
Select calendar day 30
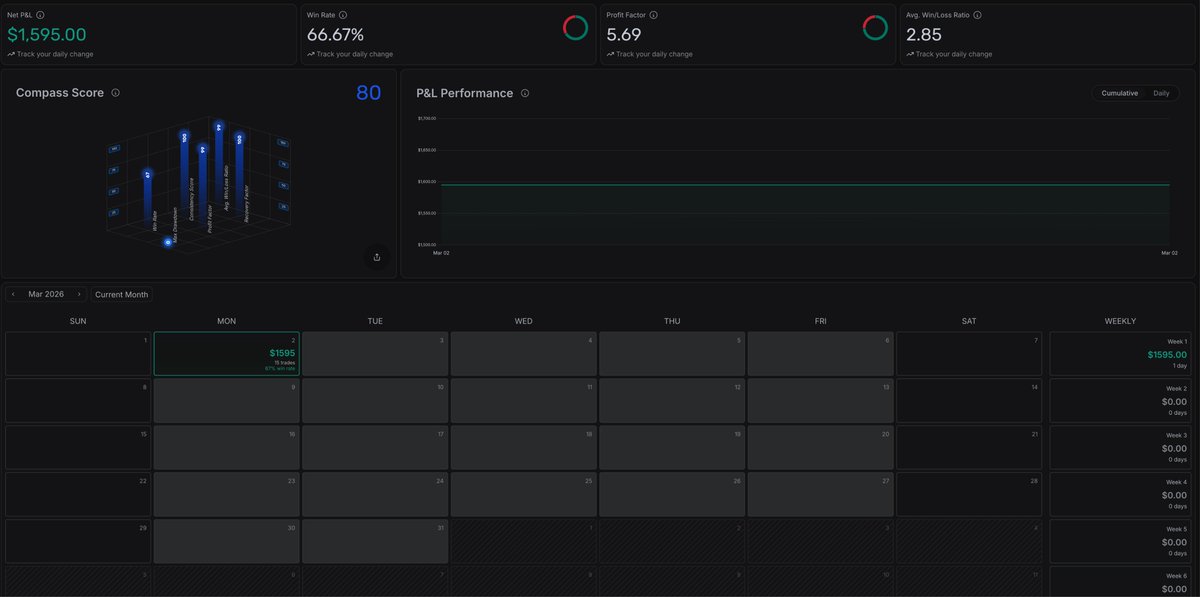227,541
